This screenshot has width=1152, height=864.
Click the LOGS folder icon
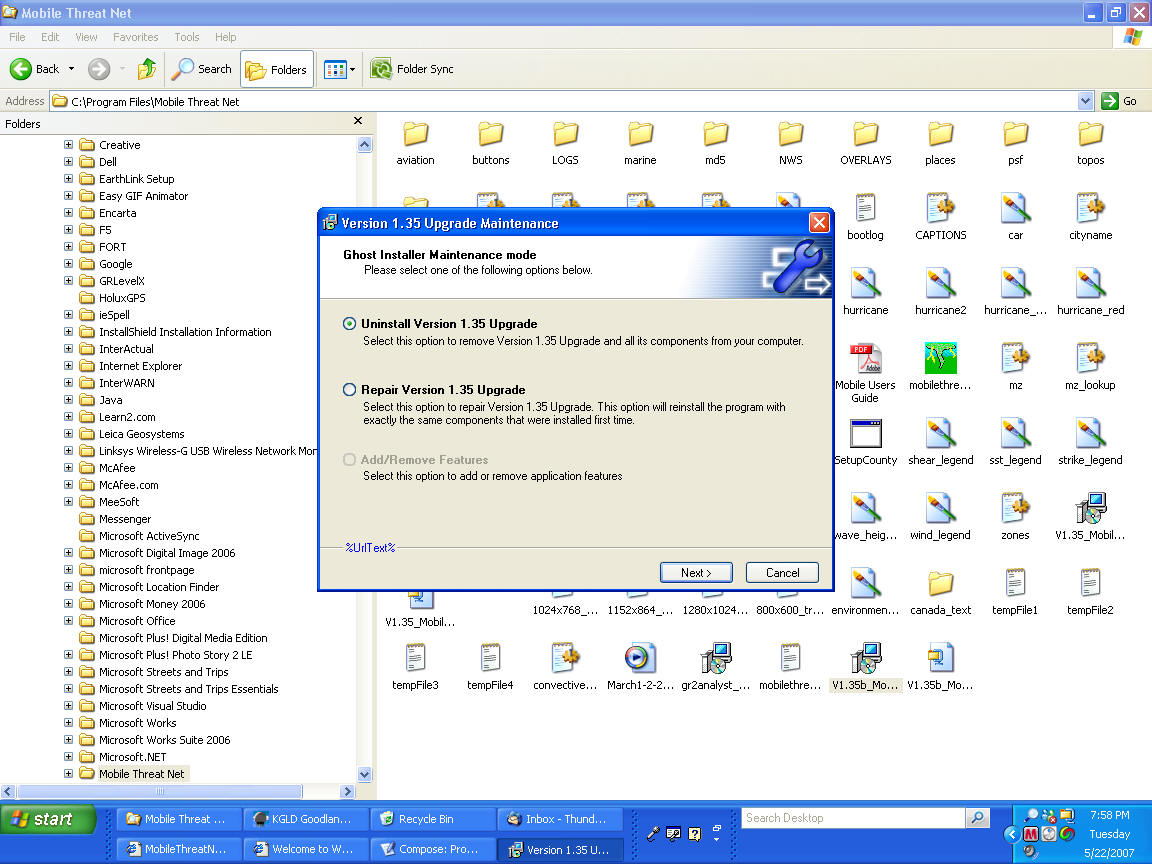[x=565, y=134]
